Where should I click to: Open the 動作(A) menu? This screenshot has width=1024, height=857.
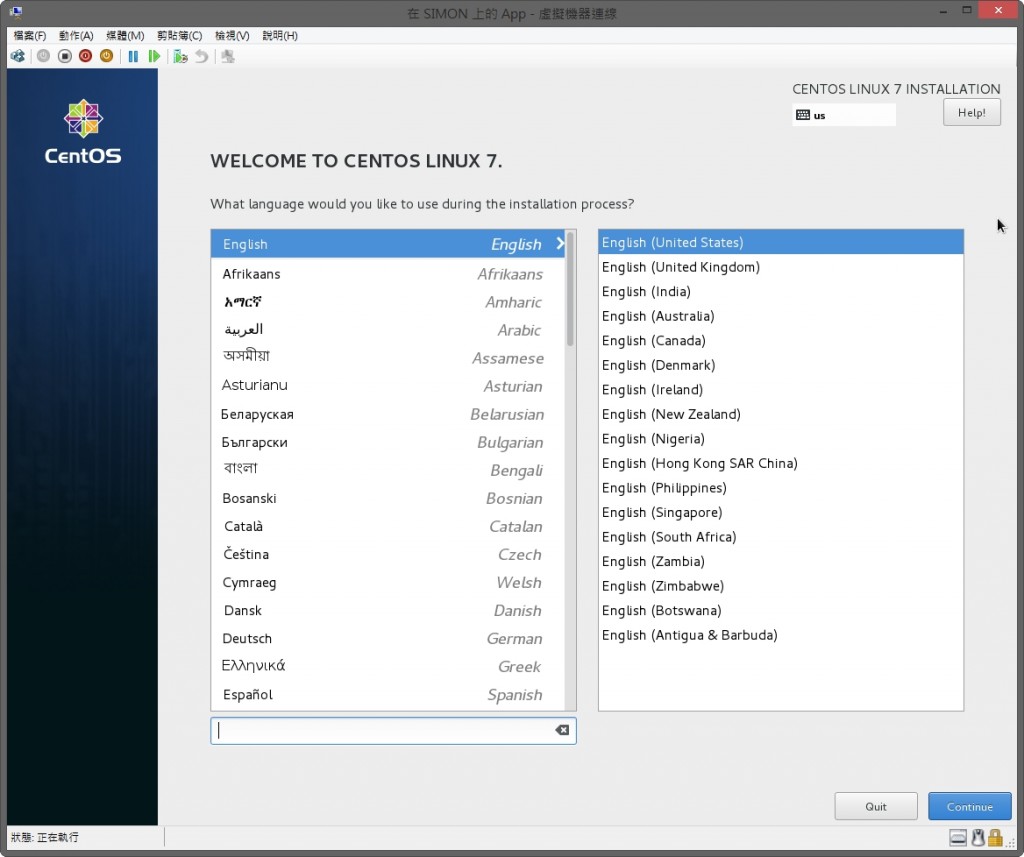pyautogui.click(x=76, y=35)
